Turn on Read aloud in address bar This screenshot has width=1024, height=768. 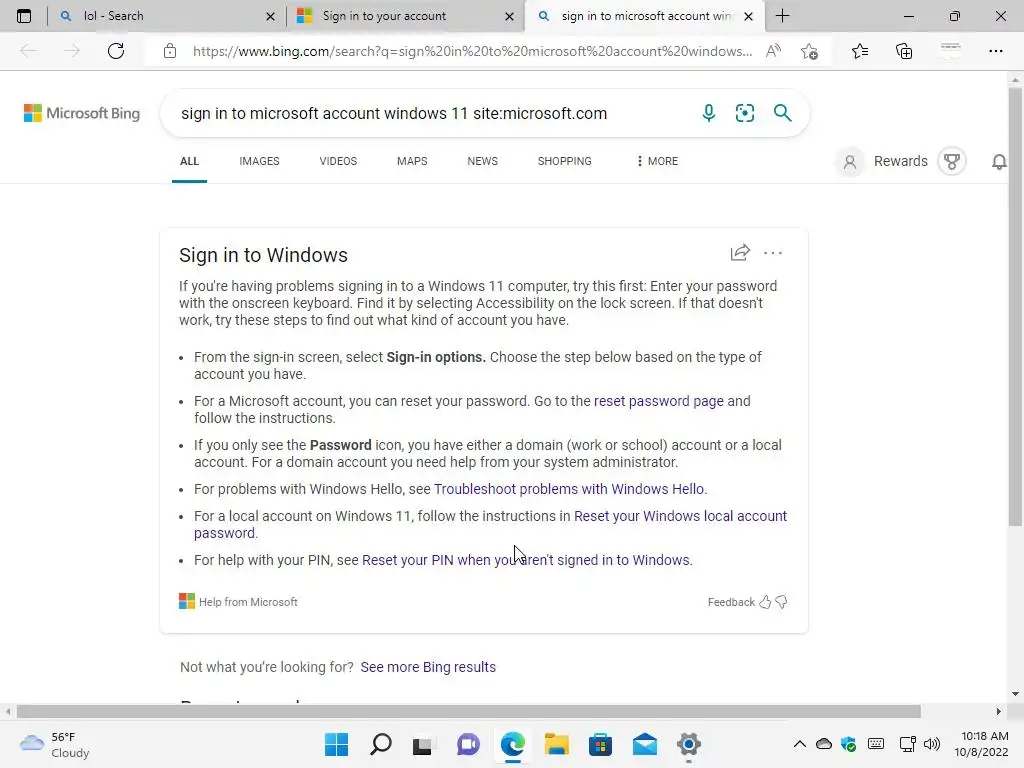click(773, 51)
